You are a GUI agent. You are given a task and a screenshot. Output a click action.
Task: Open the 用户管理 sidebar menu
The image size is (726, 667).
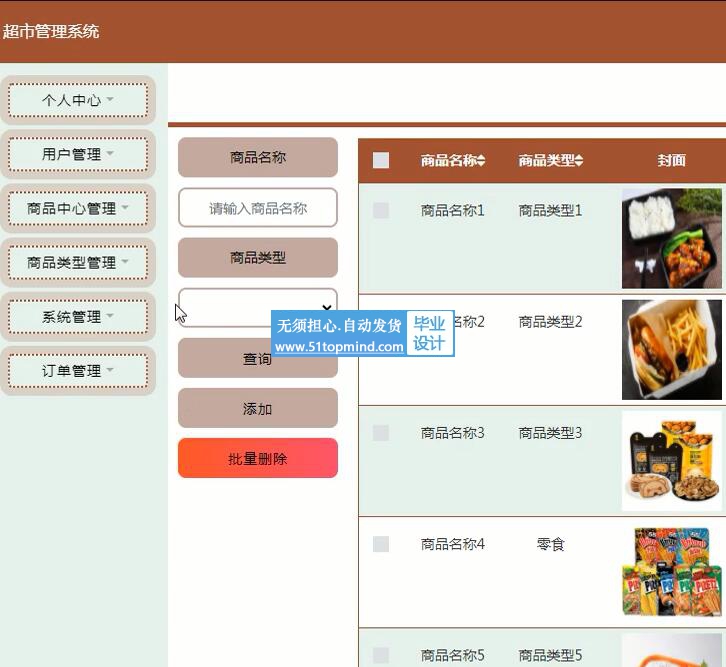coord(78,154)
